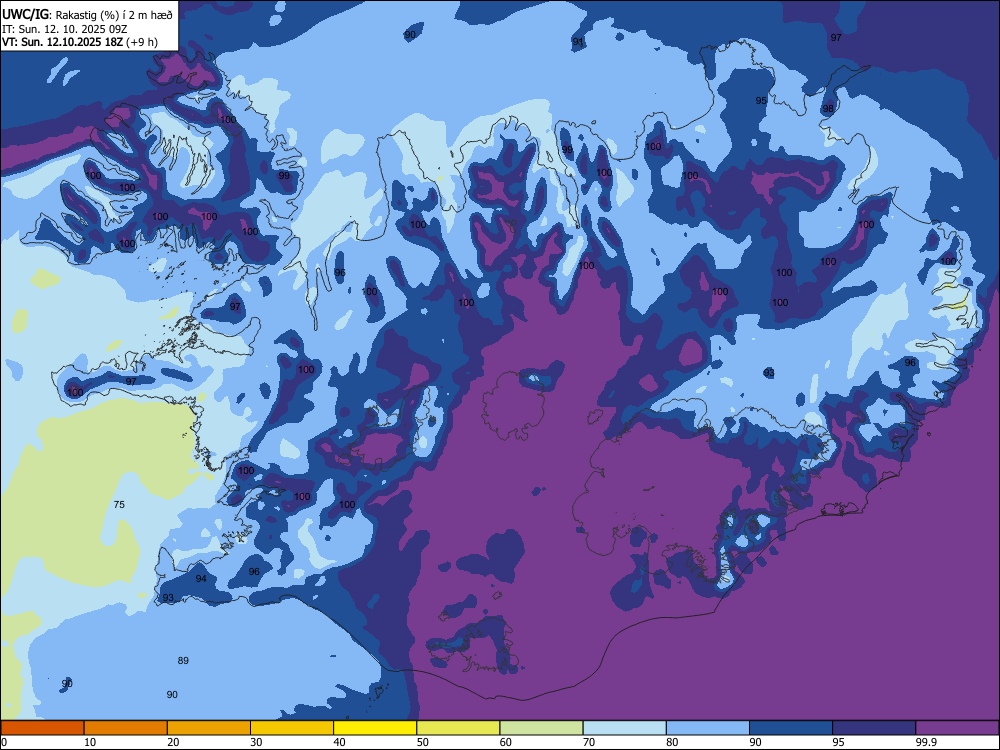Click the '98' humidity value on the map

(x=828, y=108)
